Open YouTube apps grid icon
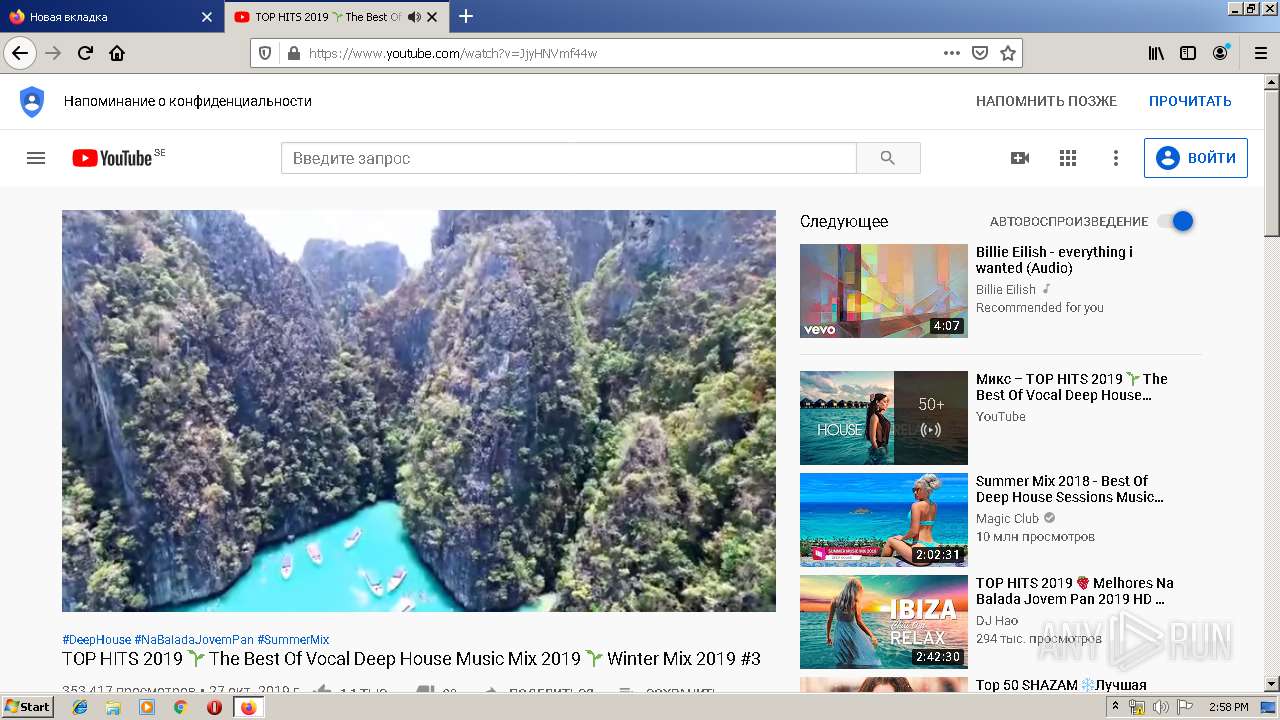The image size is (1280, 720). (x=1068, y=158)
